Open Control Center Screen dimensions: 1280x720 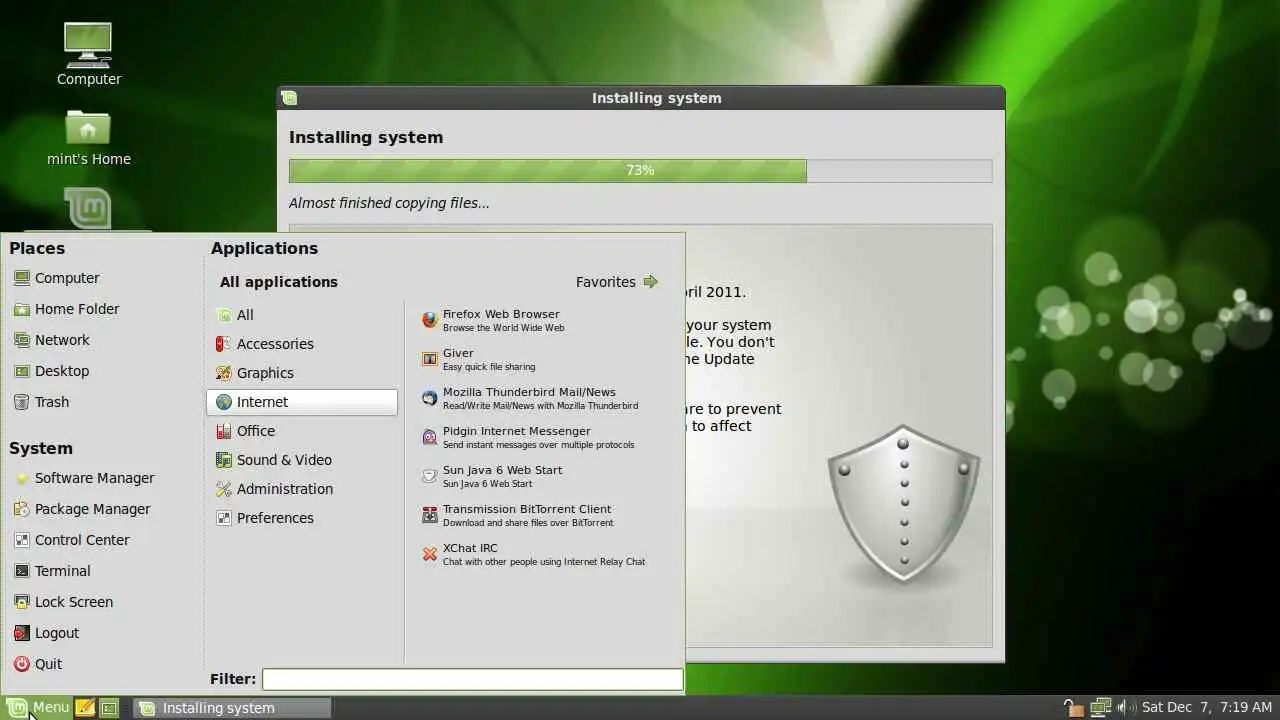point(71,540)
